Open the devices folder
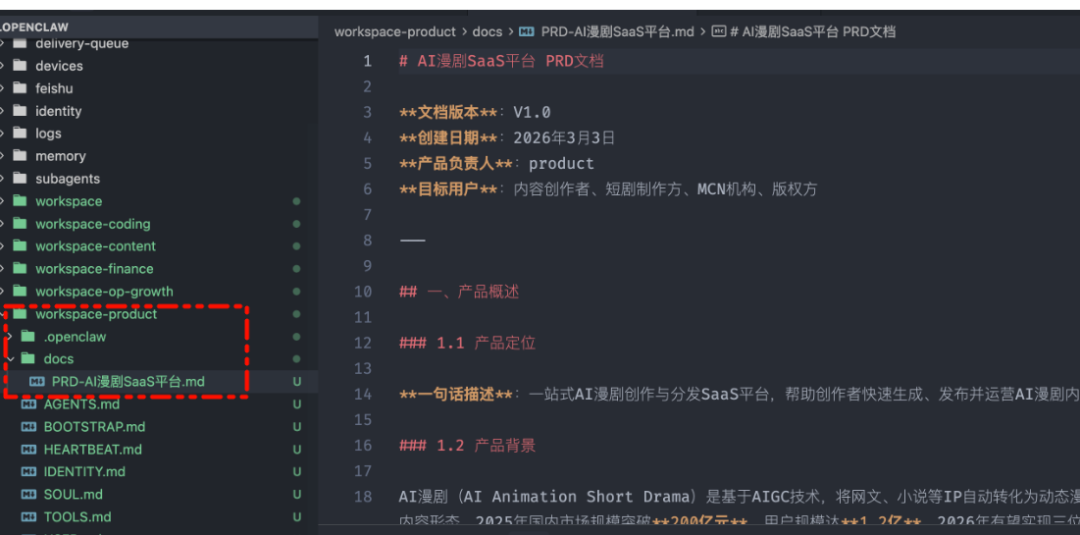Viewport: 1080px width, 535px height. pyautogui.click(x=59, y=66)
